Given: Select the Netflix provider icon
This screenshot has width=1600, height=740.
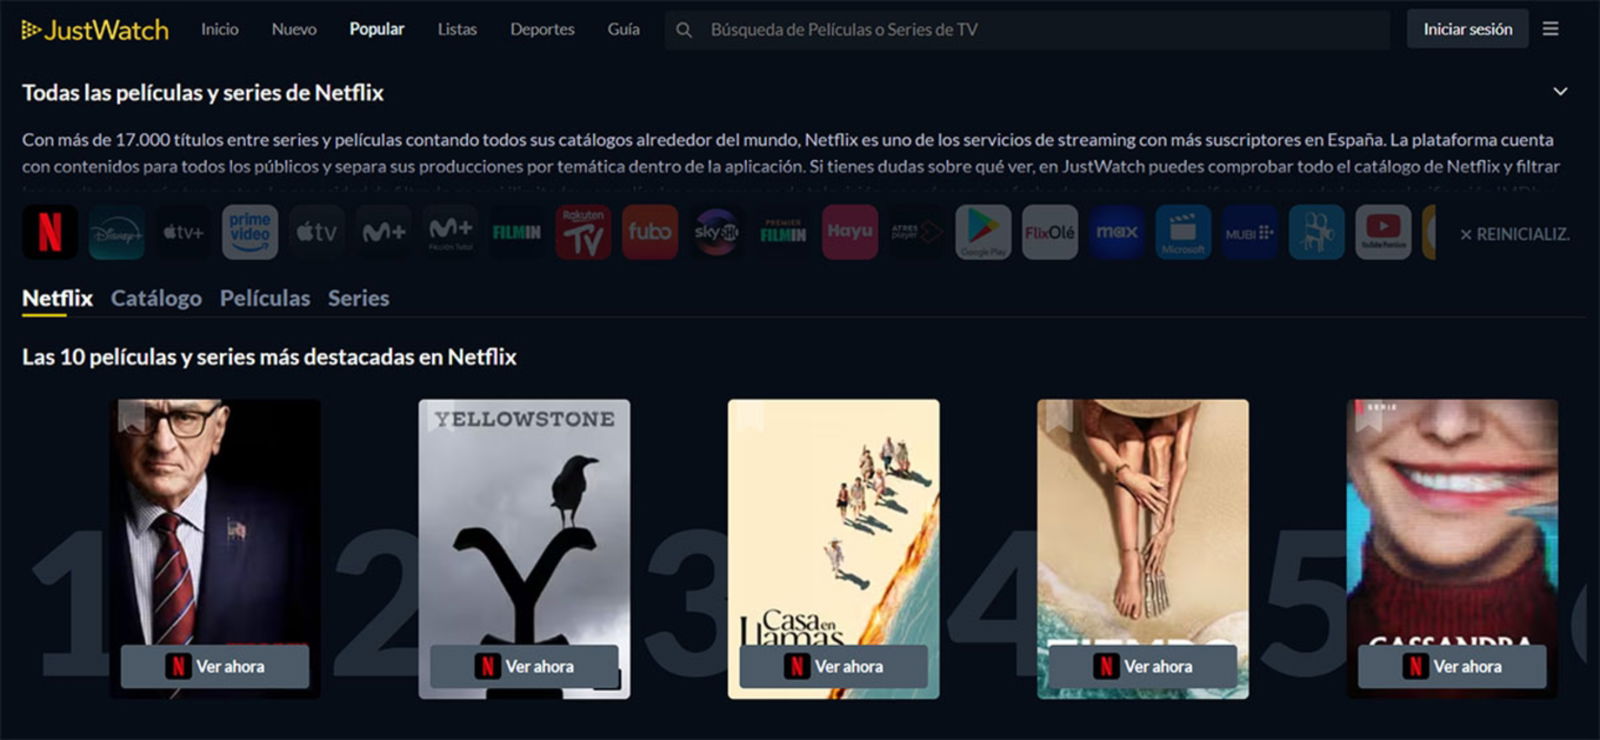Looking at the screenshot, I should pos(50,232).
